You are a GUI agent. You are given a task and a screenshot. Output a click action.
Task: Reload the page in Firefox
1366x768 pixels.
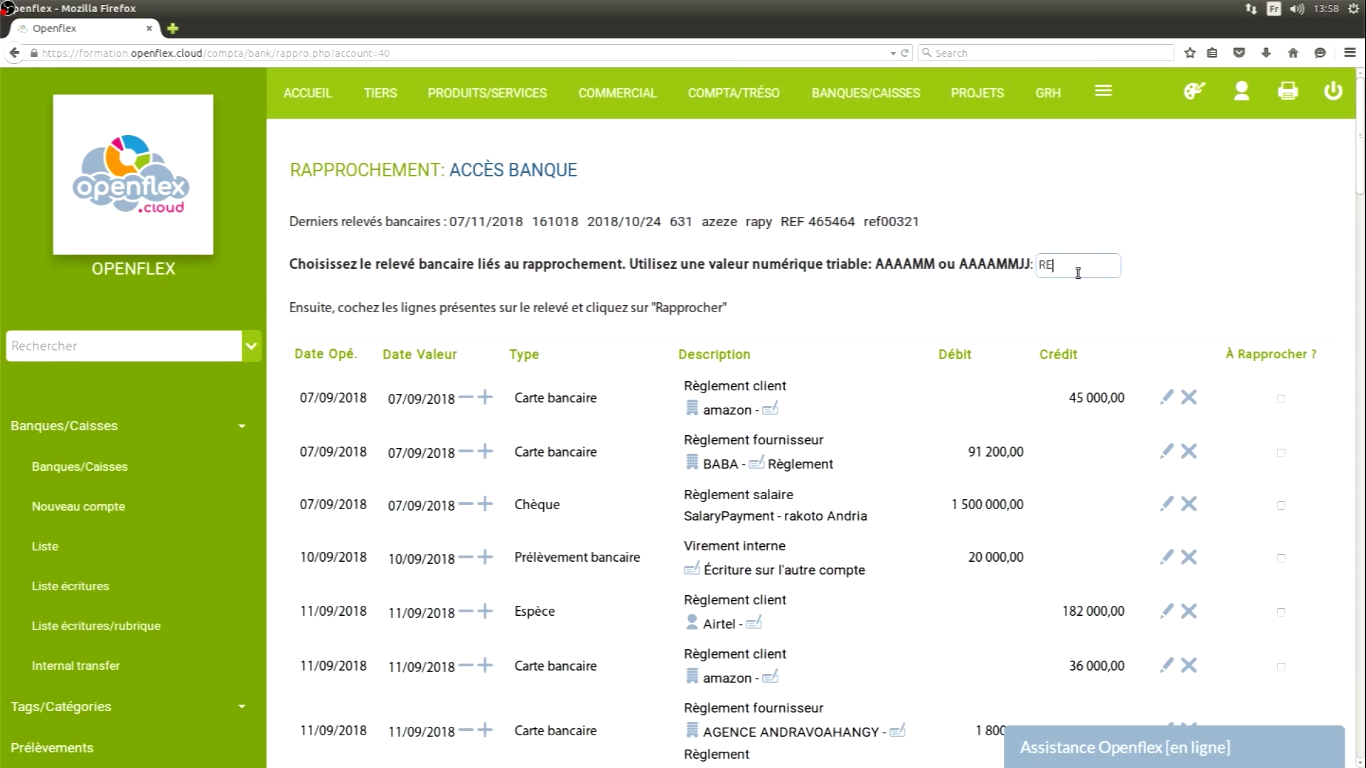tap(905, 53)
